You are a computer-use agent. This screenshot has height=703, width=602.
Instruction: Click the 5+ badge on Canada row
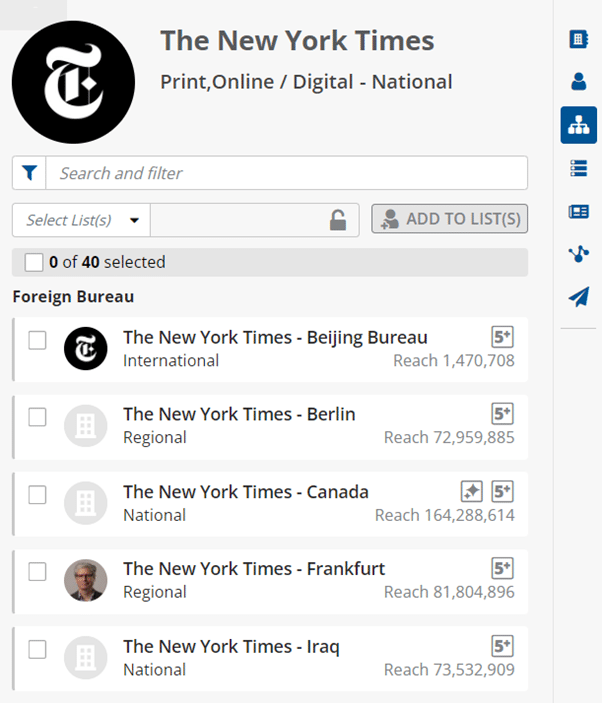click(502, 491)
